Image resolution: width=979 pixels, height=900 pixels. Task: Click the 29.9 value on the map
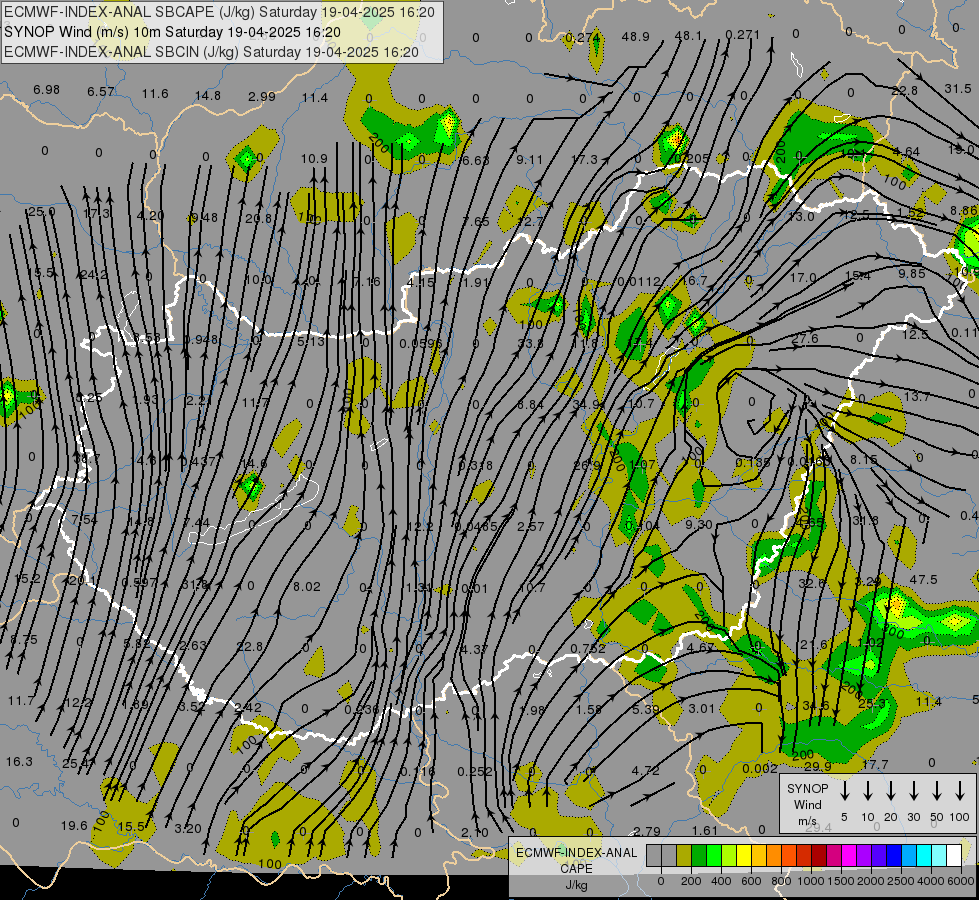[x=817, y=766]
